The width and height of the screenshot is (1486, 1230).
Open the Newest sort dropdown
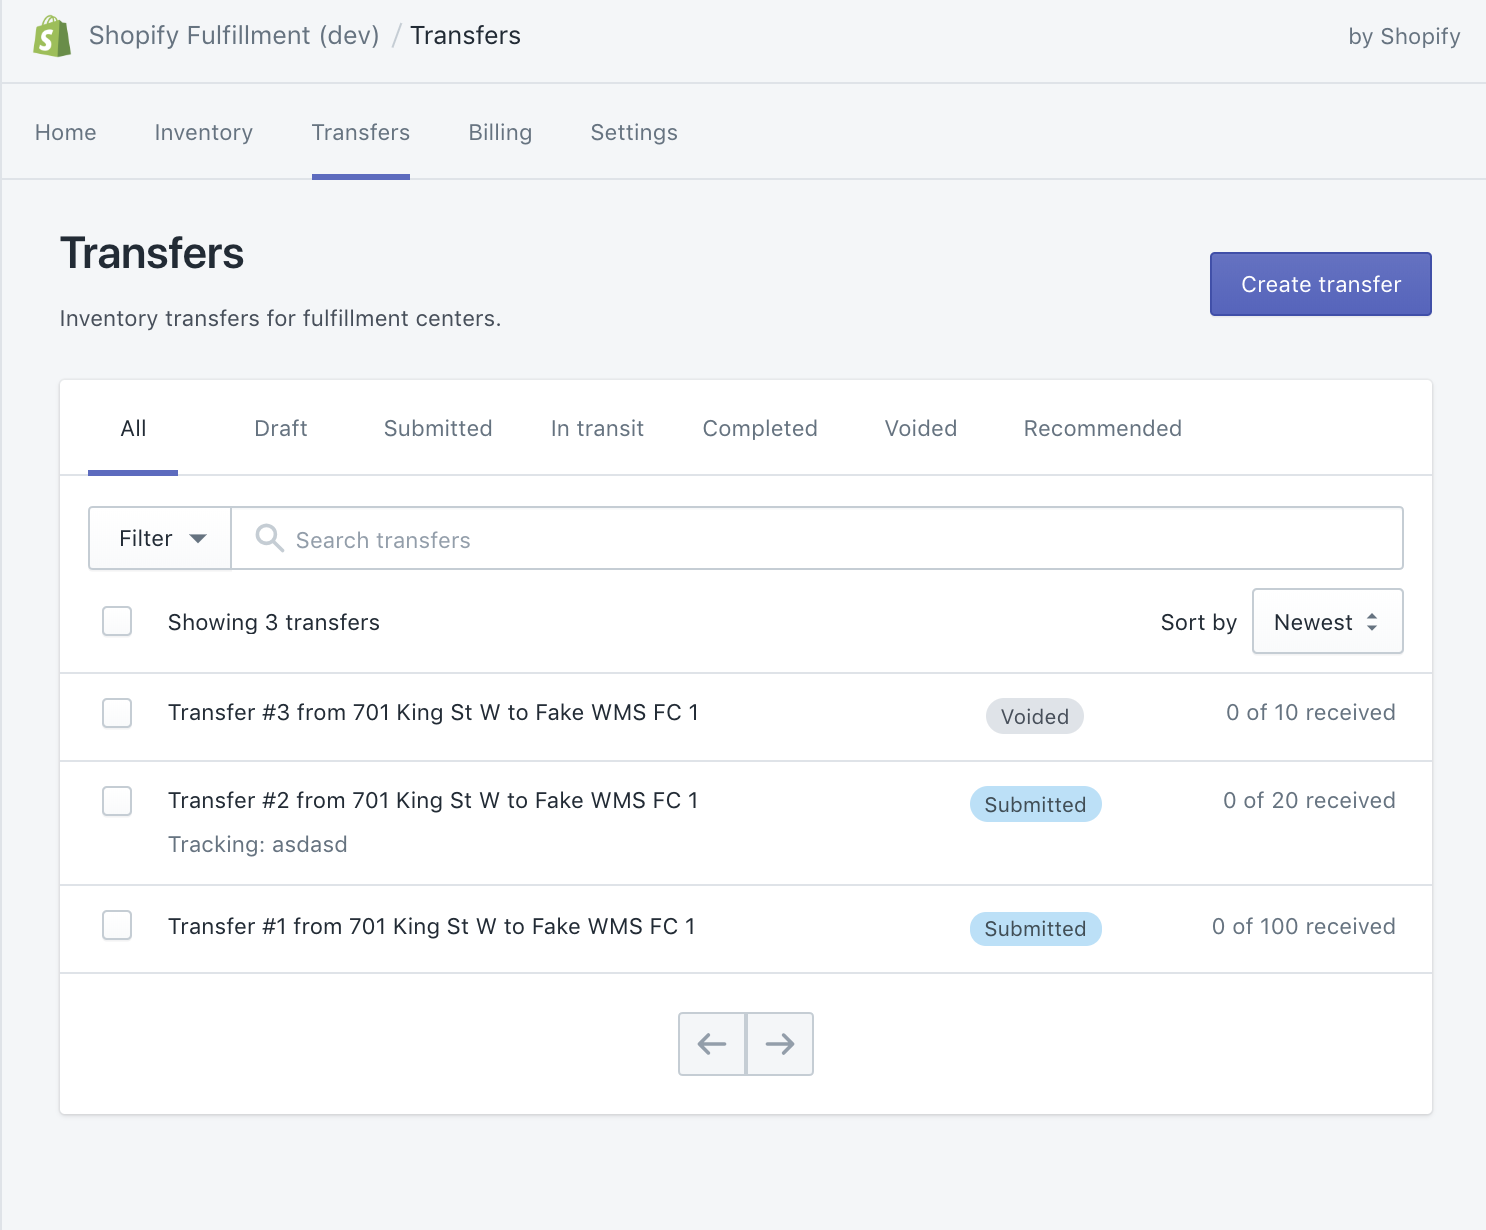[x=1327, y=621]
